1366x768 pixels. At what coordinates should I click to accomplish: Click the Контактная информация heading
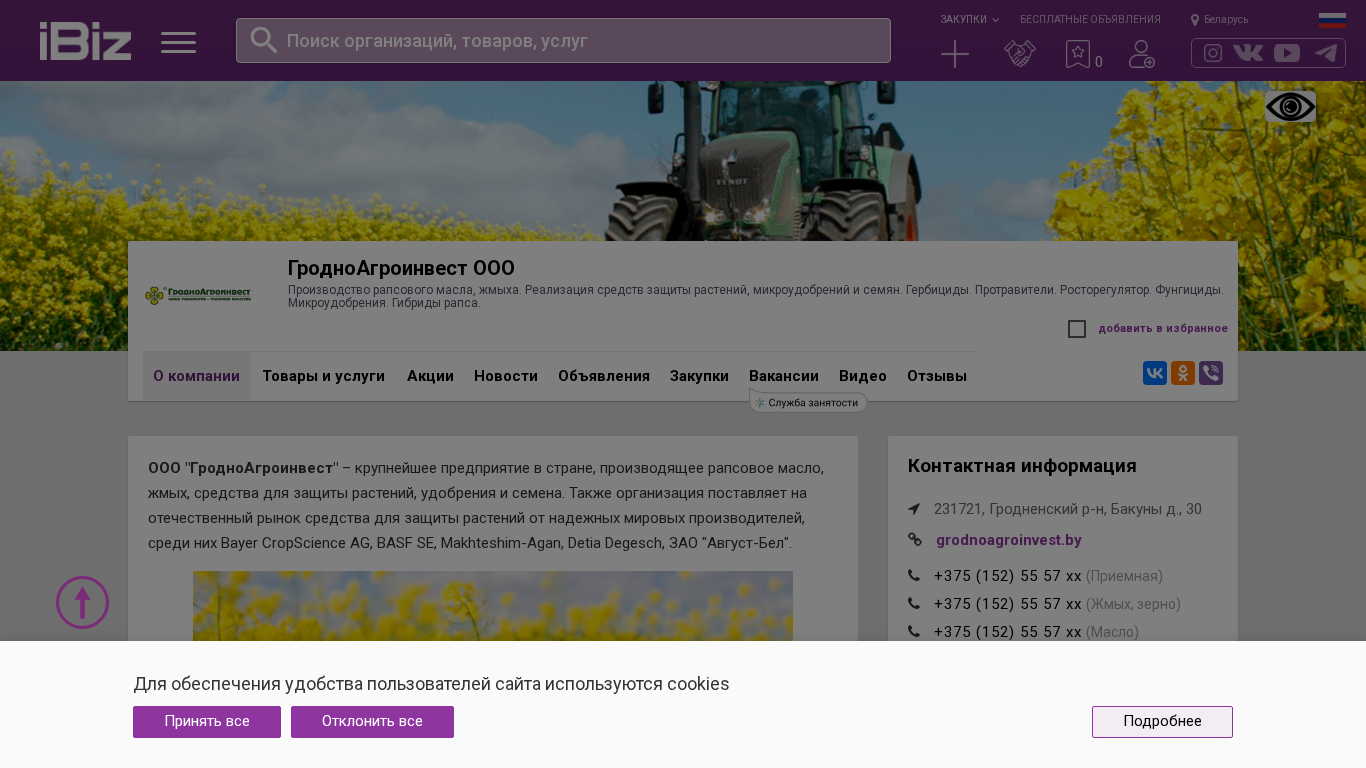tap(1022, 466)
